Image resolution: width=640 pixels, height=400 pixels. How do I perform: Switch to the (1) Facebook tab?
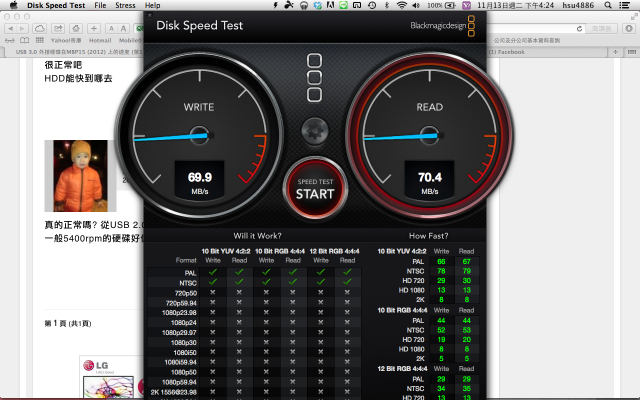point(547,52)
